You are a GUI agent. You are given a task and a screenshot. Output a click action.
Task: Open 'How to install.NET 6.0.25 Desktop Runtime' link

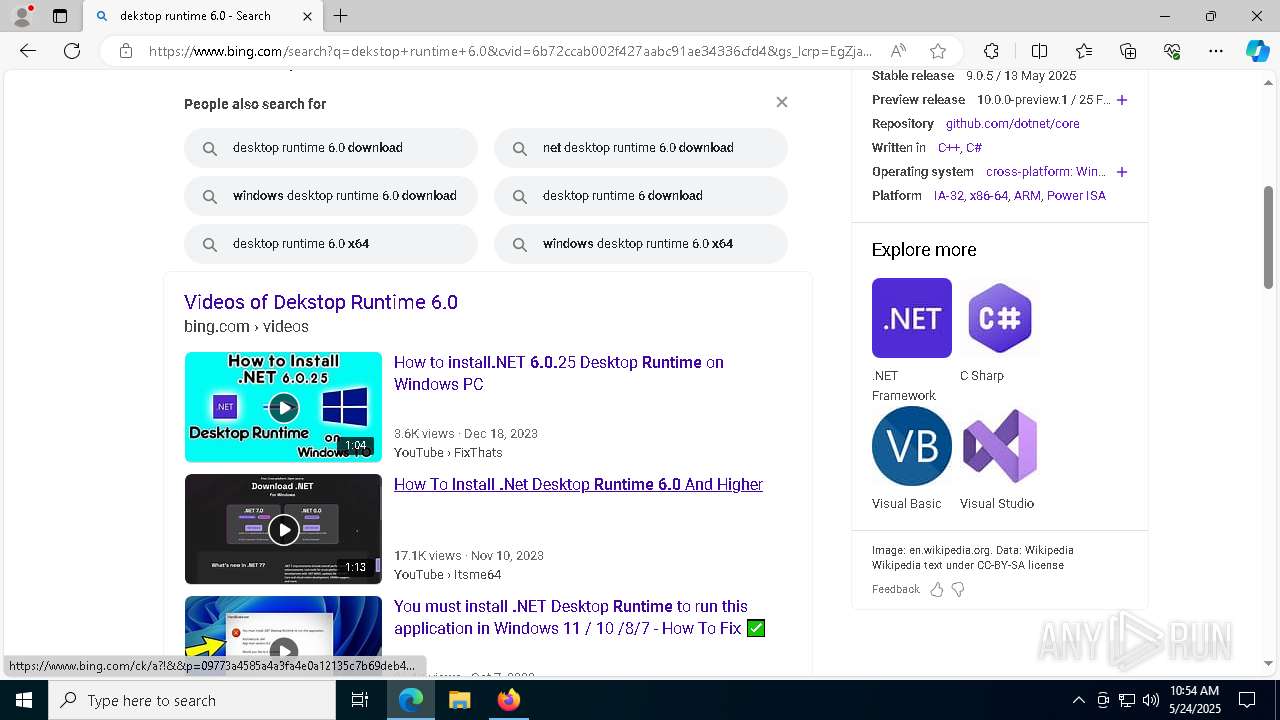(559, 373)
